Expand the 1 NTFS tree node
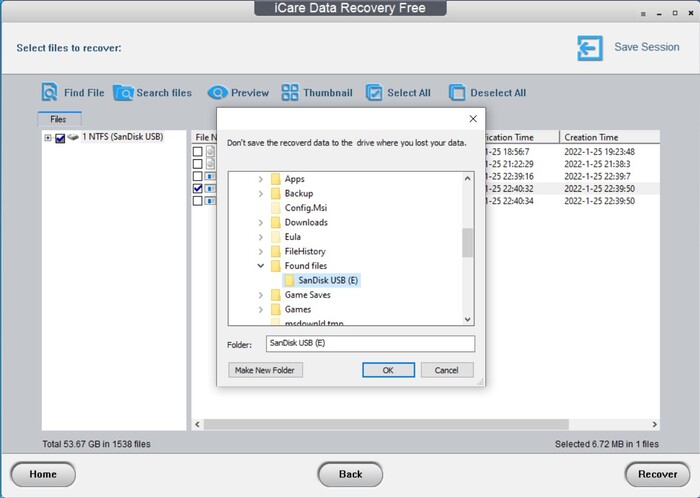The image size is (700, 498). tap(48, 138)
